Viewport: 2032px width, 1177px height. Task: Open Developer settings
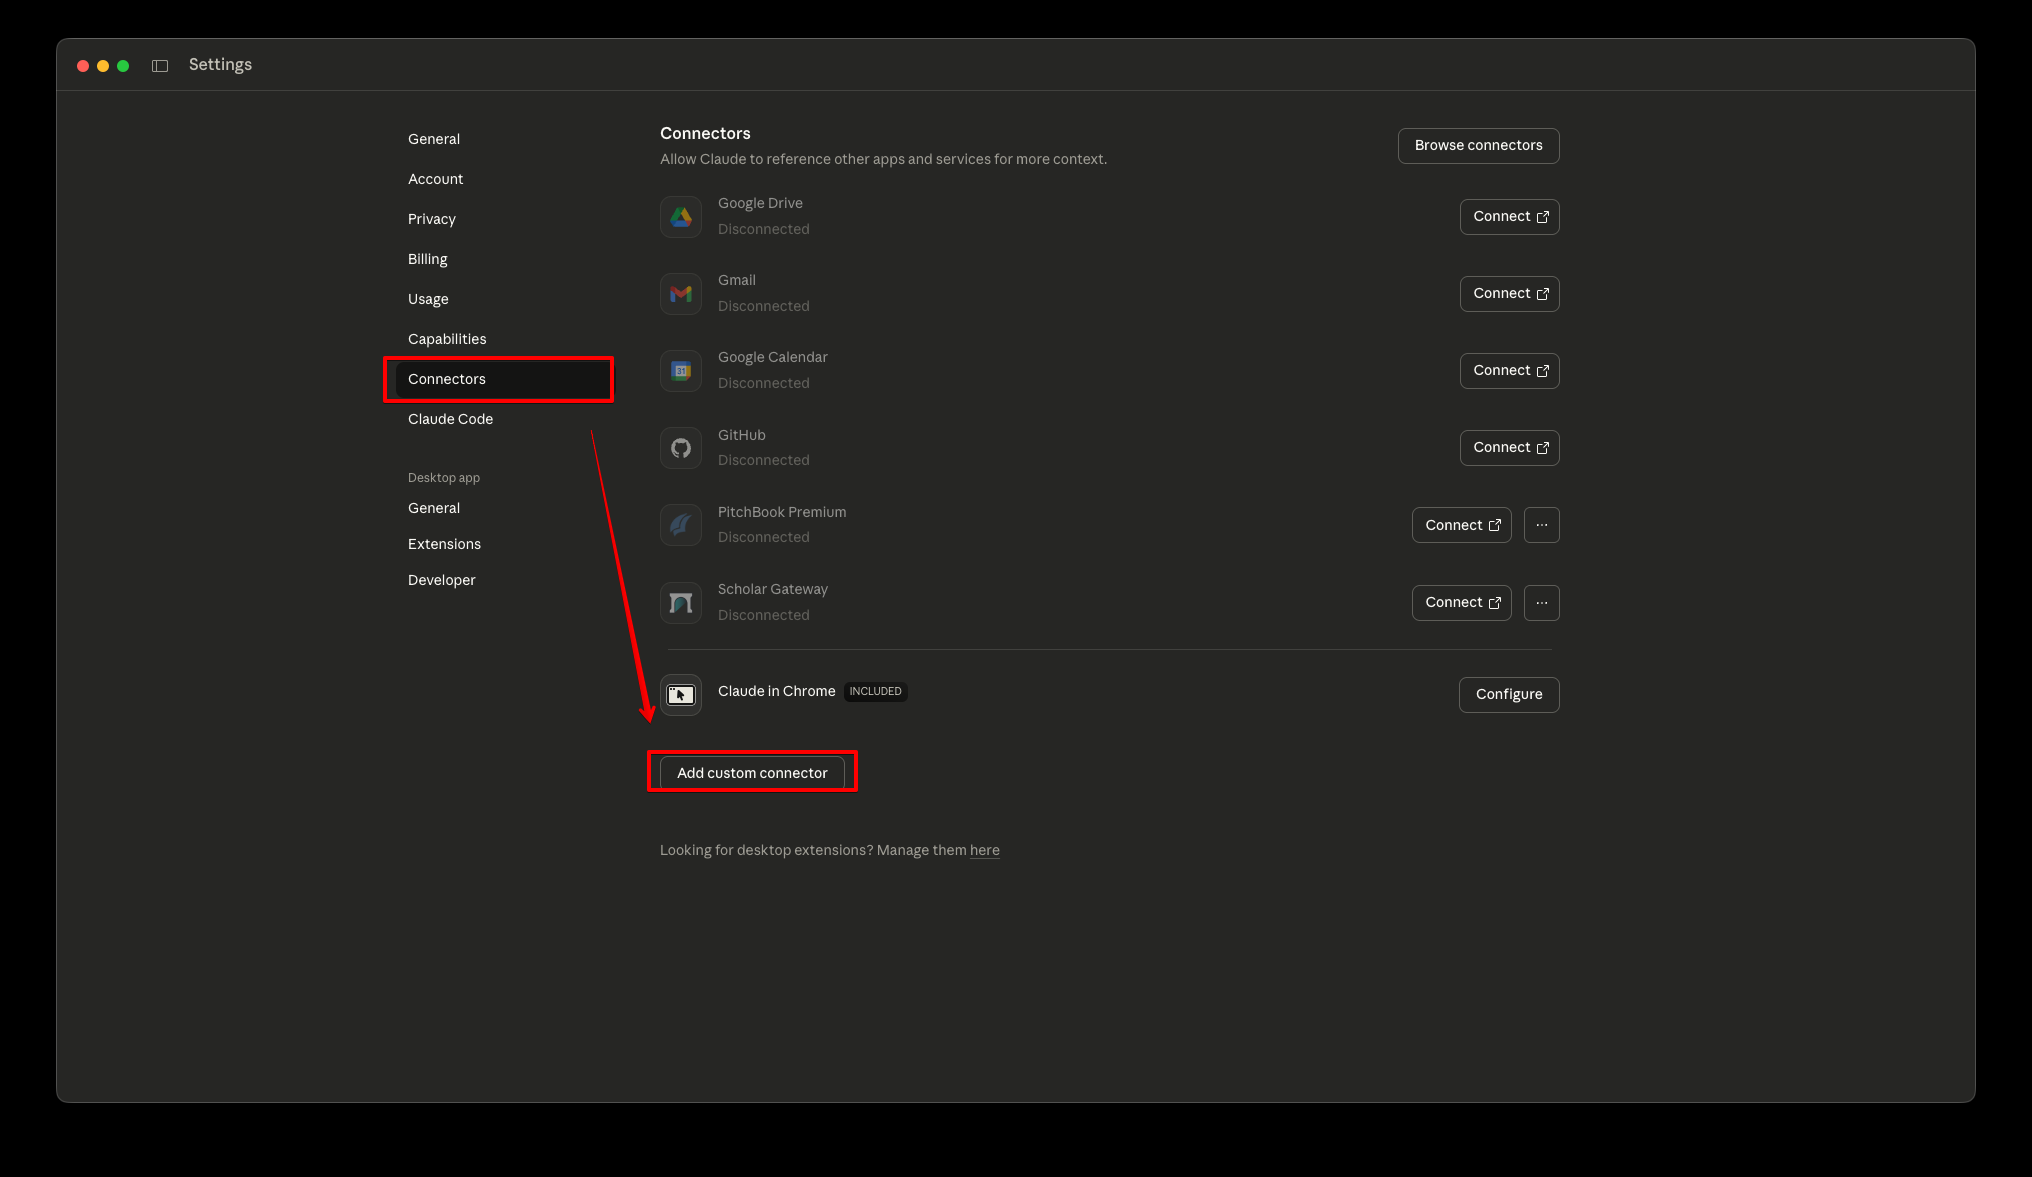tap(442, 580)
